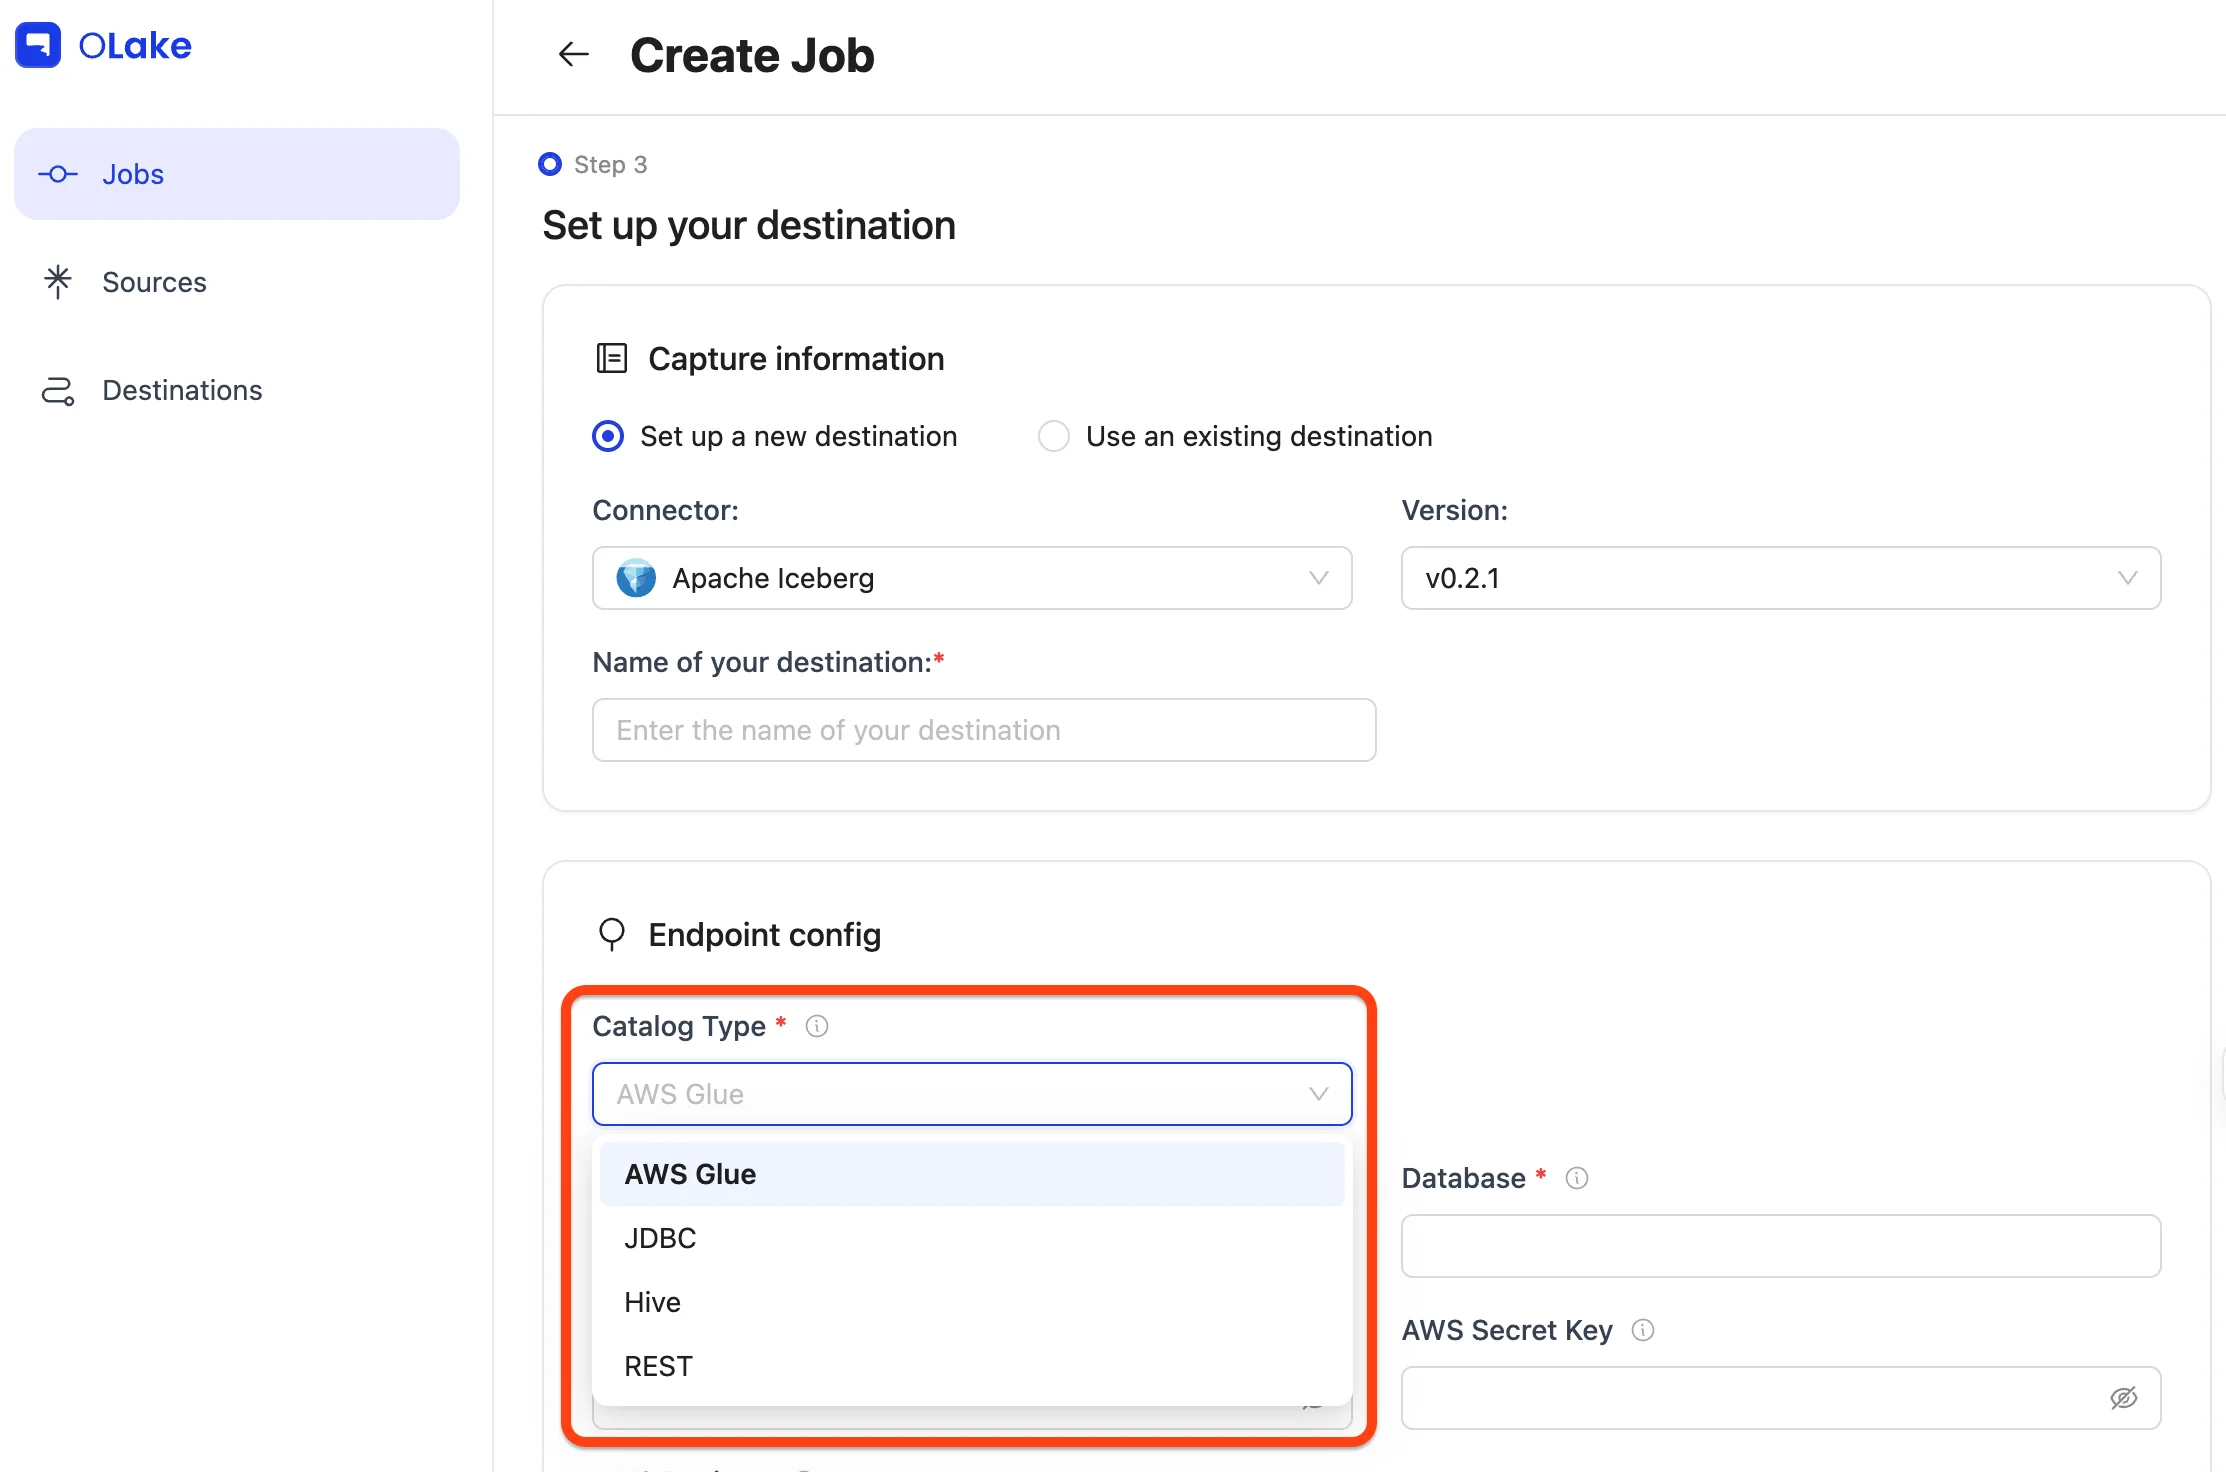Select 'Use an existing destination' radio
This screenshot has height=1472, width=2226.
point(1054,436)
